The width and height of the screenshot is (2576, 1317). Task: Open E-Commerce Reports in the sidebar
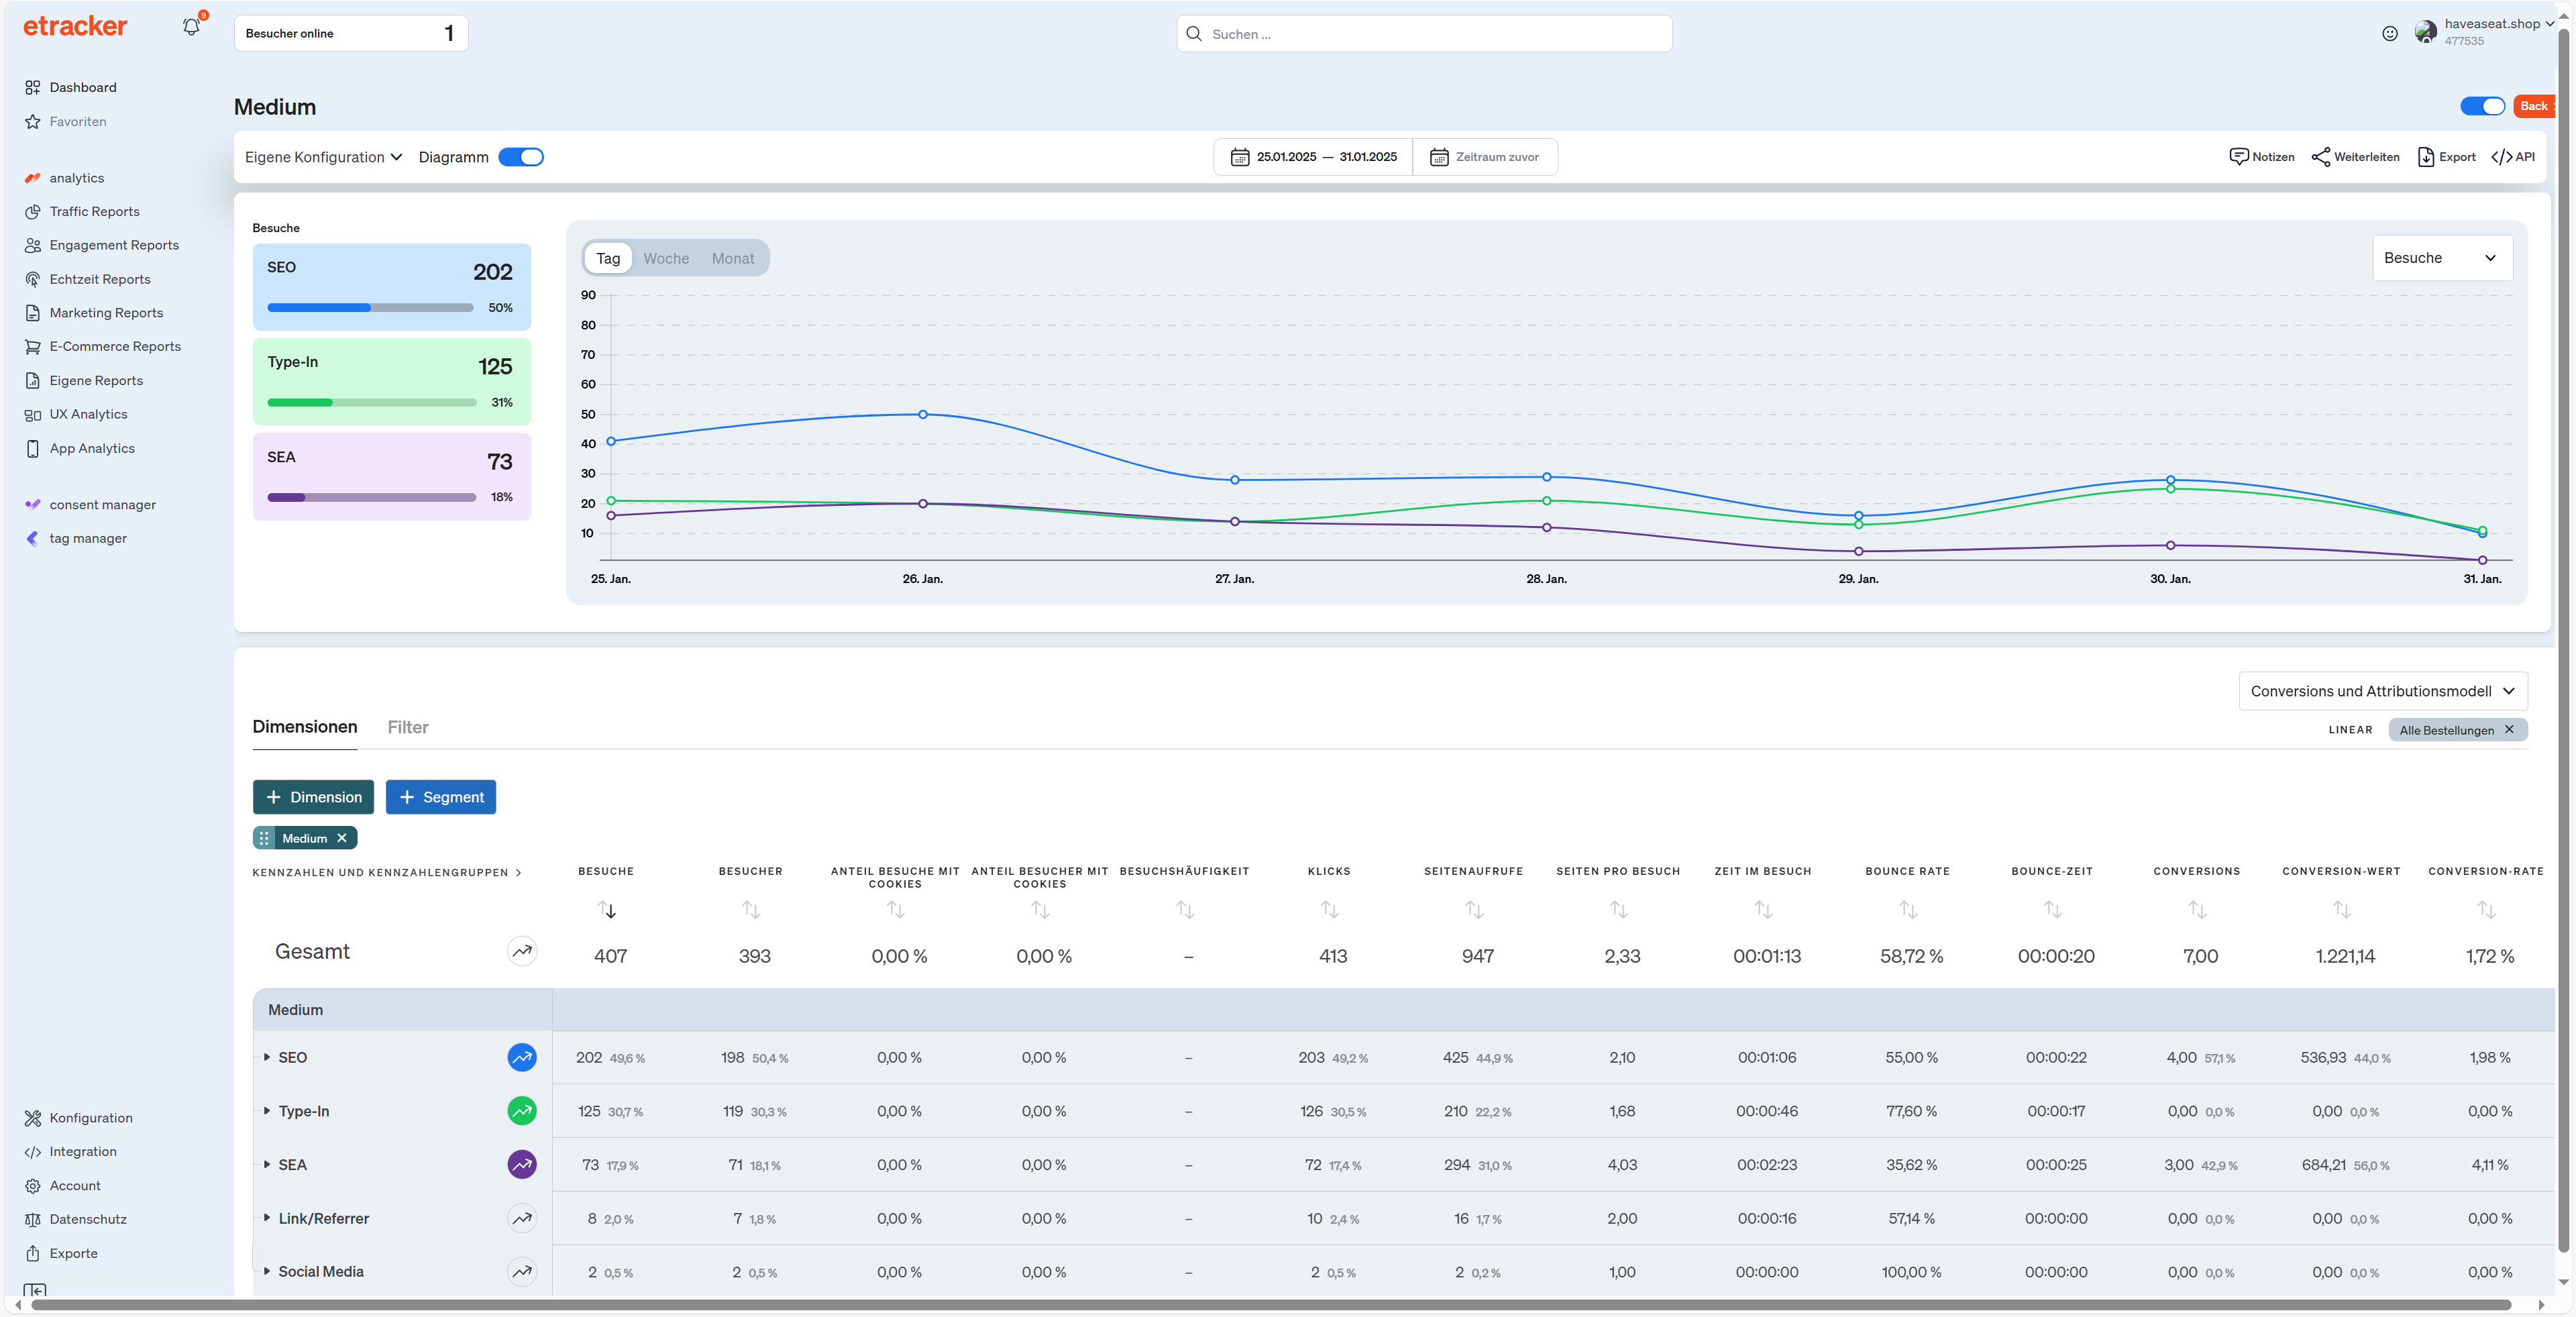click(x=114, y=346)
